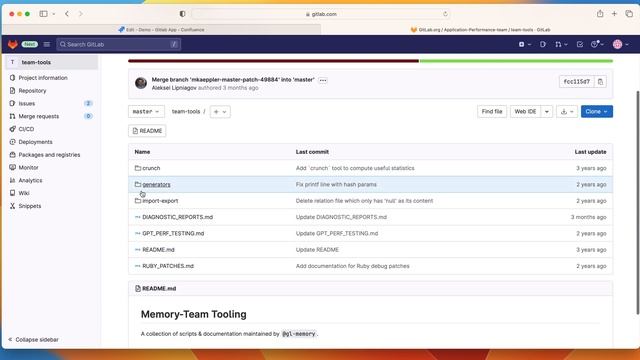This screenshot has width=640, height=360.
Task: Click commit 'Add documentation for Ruby debug patches'
Action: [x=353, y=266]
